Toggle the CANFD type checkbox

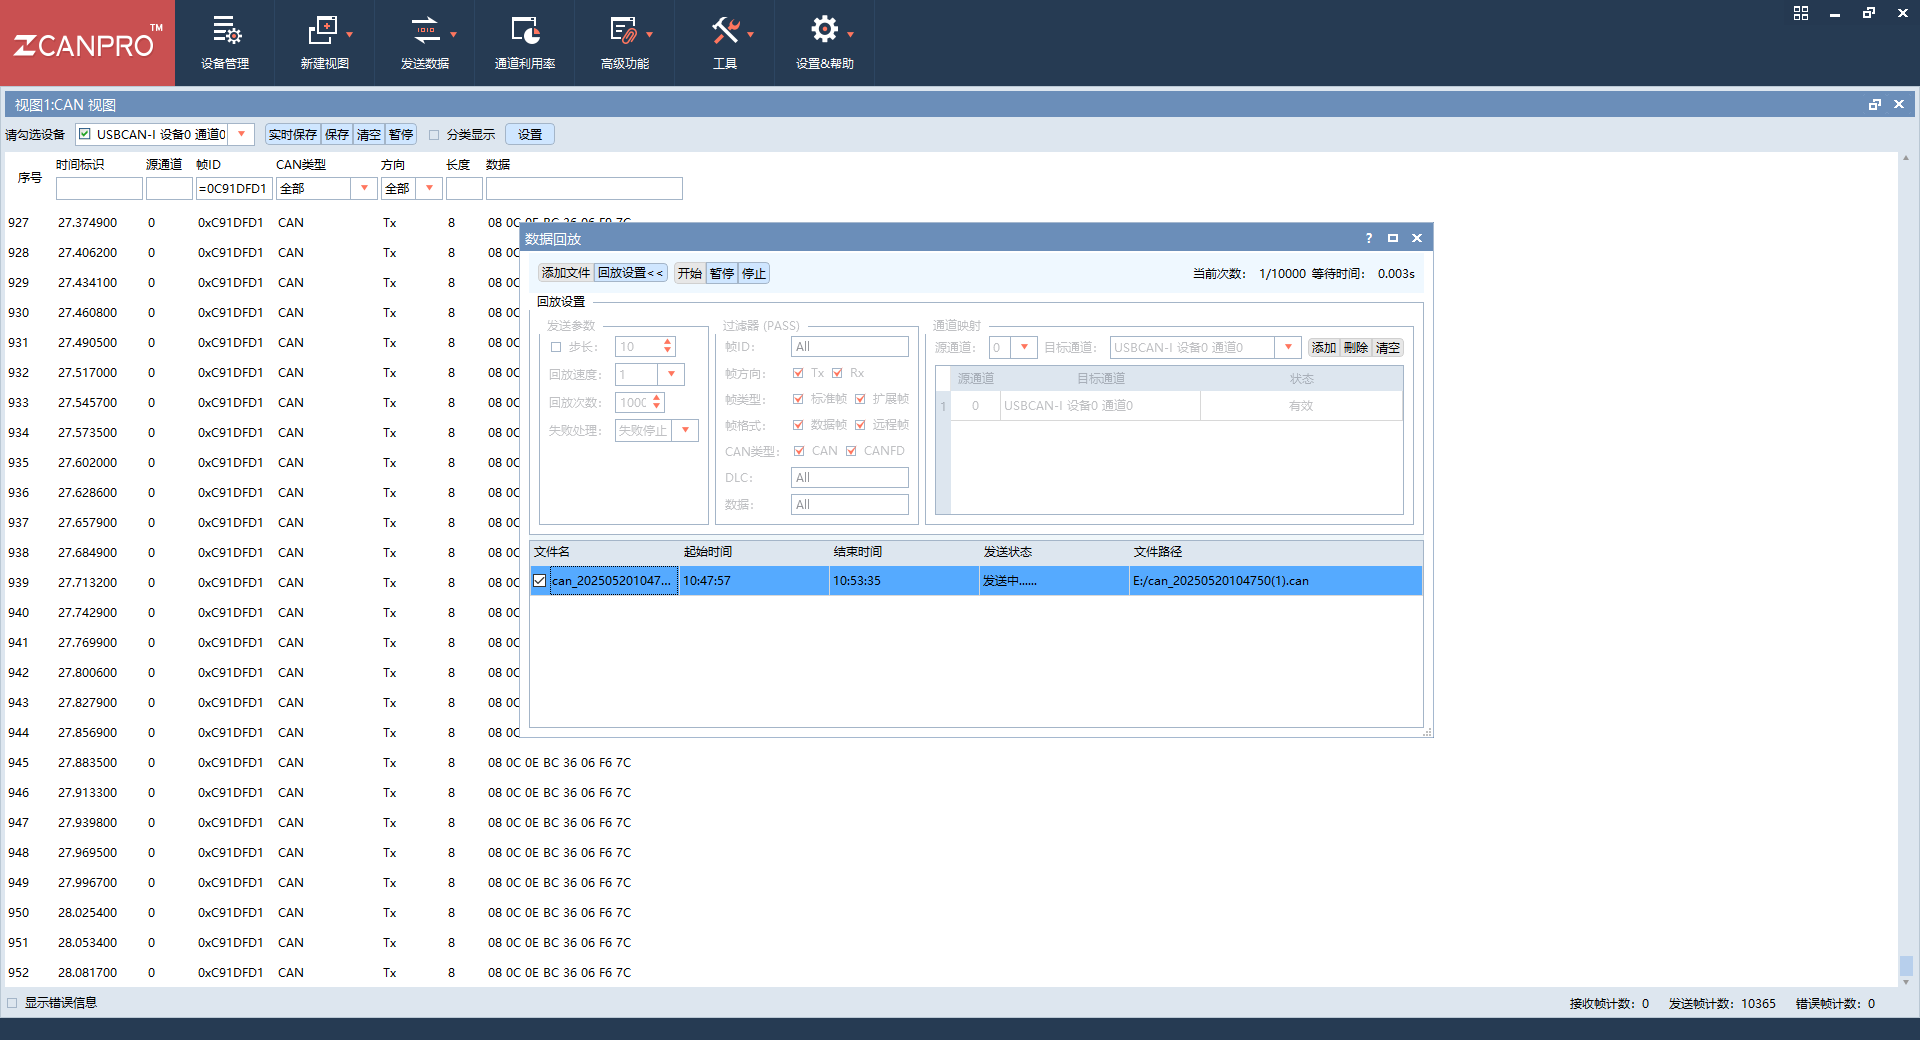851,451
